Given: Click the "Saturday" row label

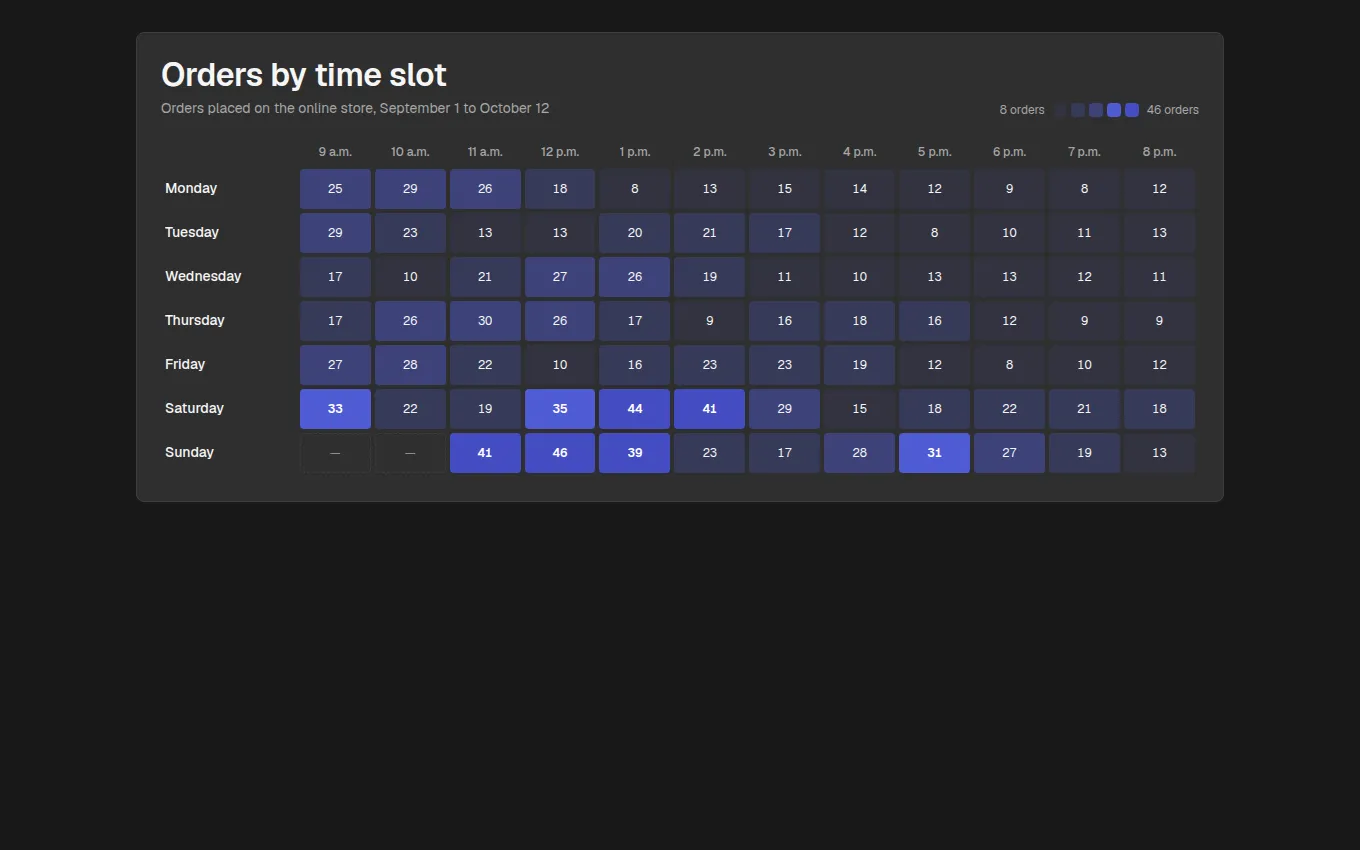Looking at the screenshot, I should click(194, 409).
